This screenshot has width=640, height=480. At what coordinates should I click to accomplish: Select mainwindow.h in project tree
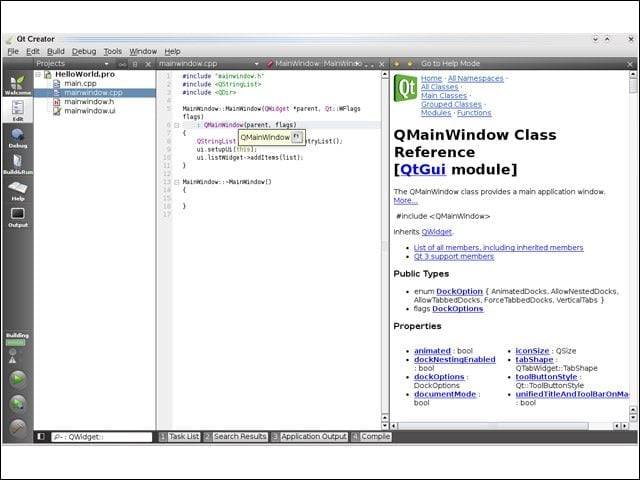[89, 102]
